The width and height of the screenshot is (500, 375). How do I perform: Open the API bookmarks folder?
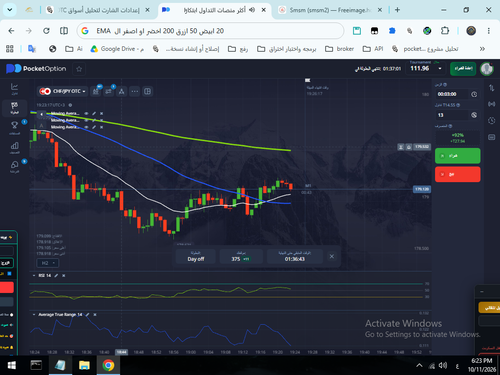(373, 49)
